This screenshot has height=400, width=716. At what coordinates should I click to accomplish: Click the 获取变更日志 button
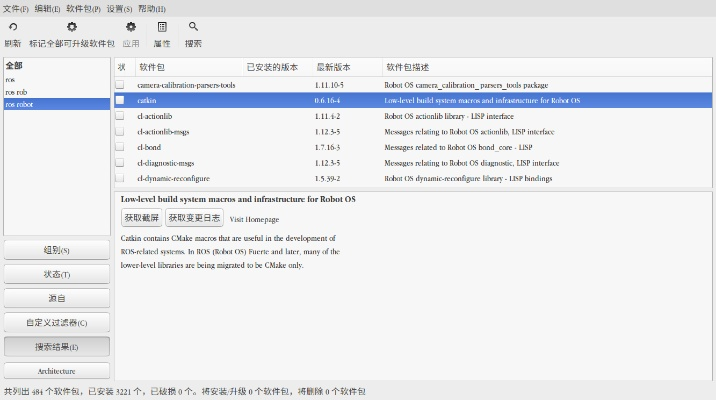click(x=194, y=217)
